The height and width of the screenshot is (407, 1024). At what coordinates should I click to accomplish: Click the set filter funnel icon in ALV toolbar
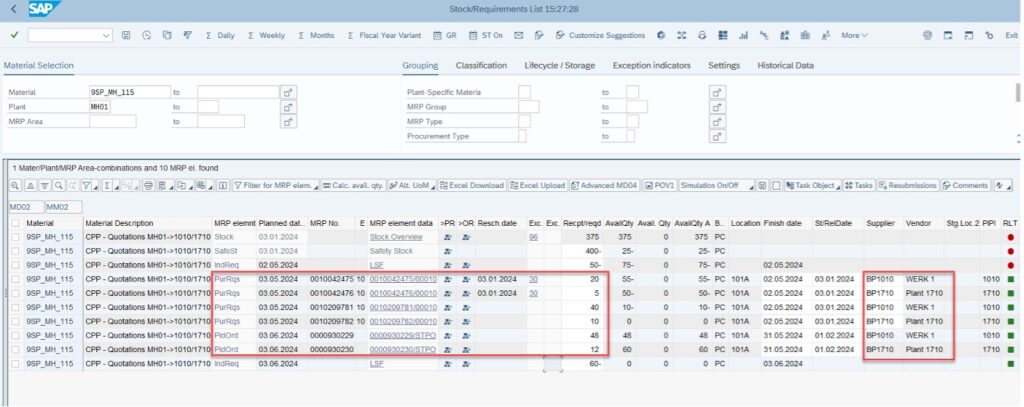(x=86, y=186)
